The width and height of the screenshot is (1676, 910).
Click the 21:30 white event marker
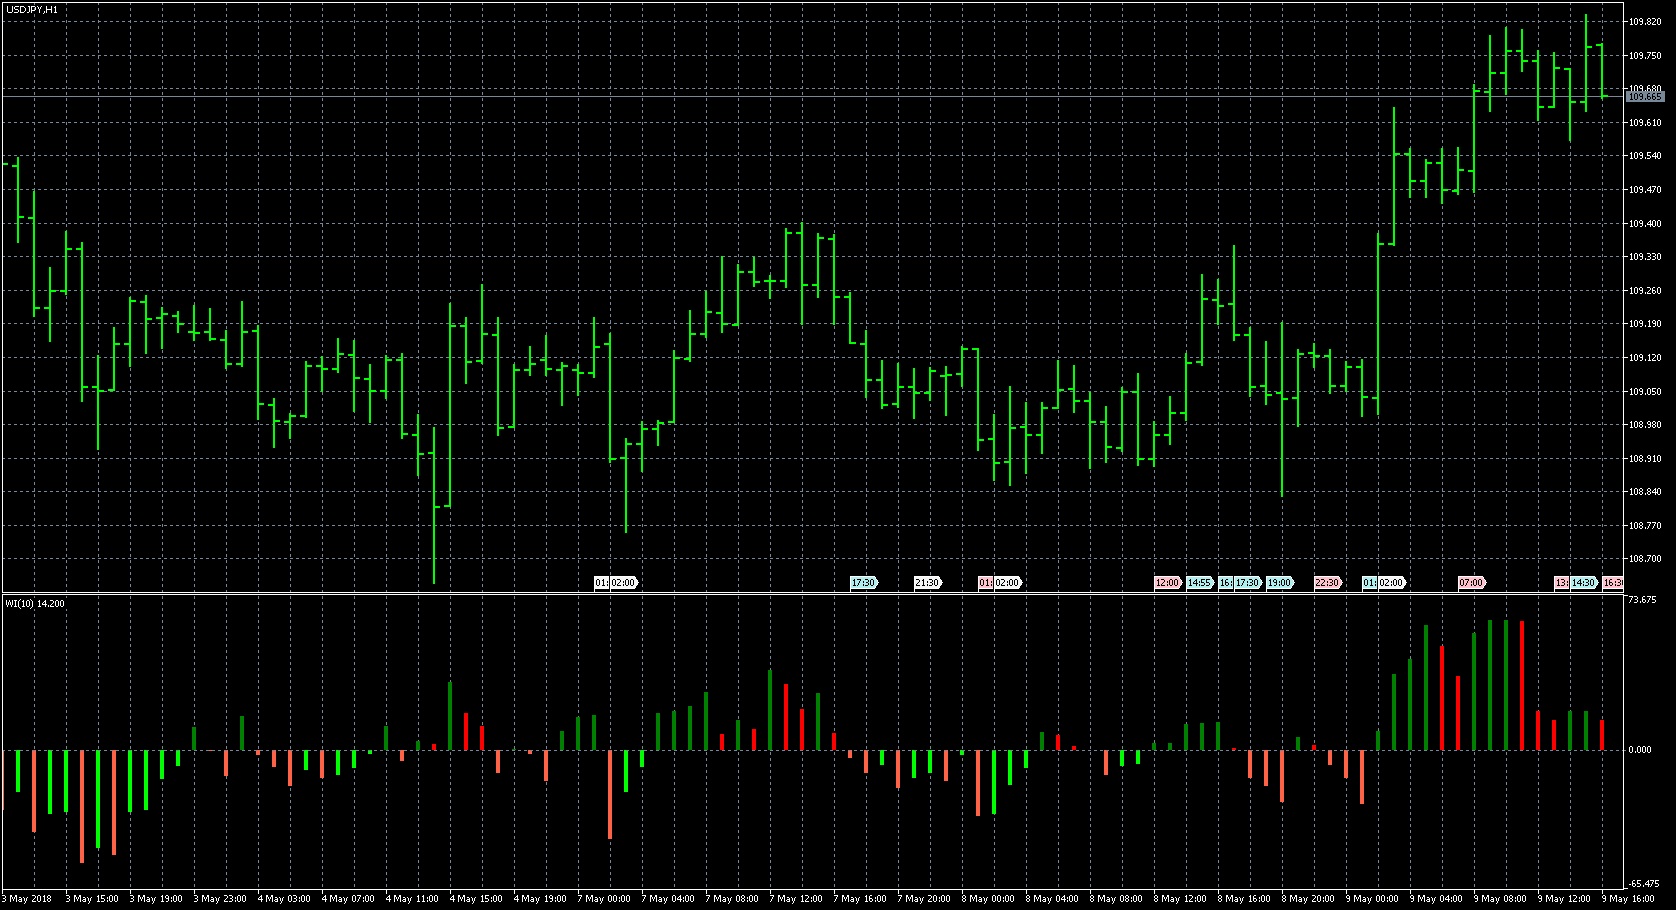click(x=927, y=583)
